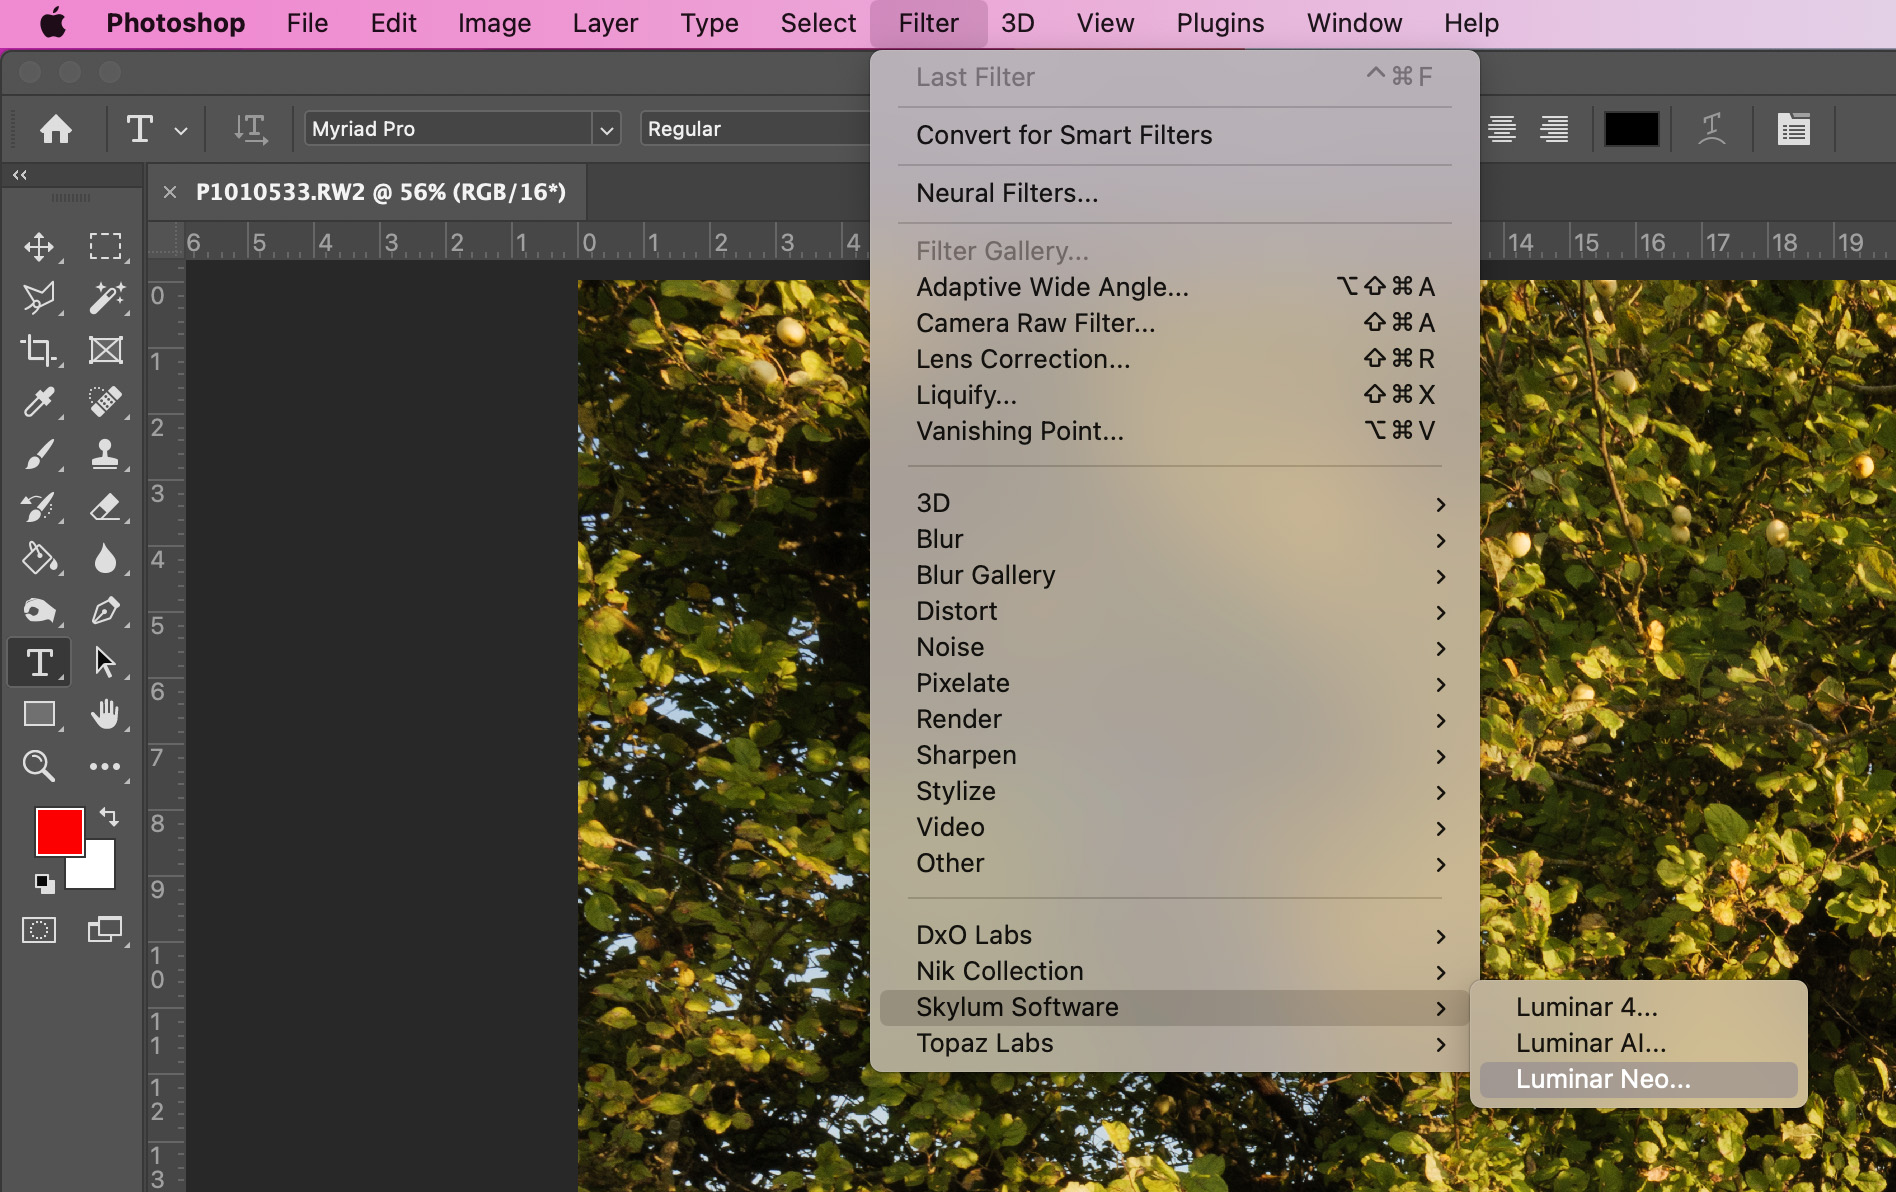This screenshot has height=1192, width=1896.
Task: Toggle text orientation icon
Action: [250, 129]
